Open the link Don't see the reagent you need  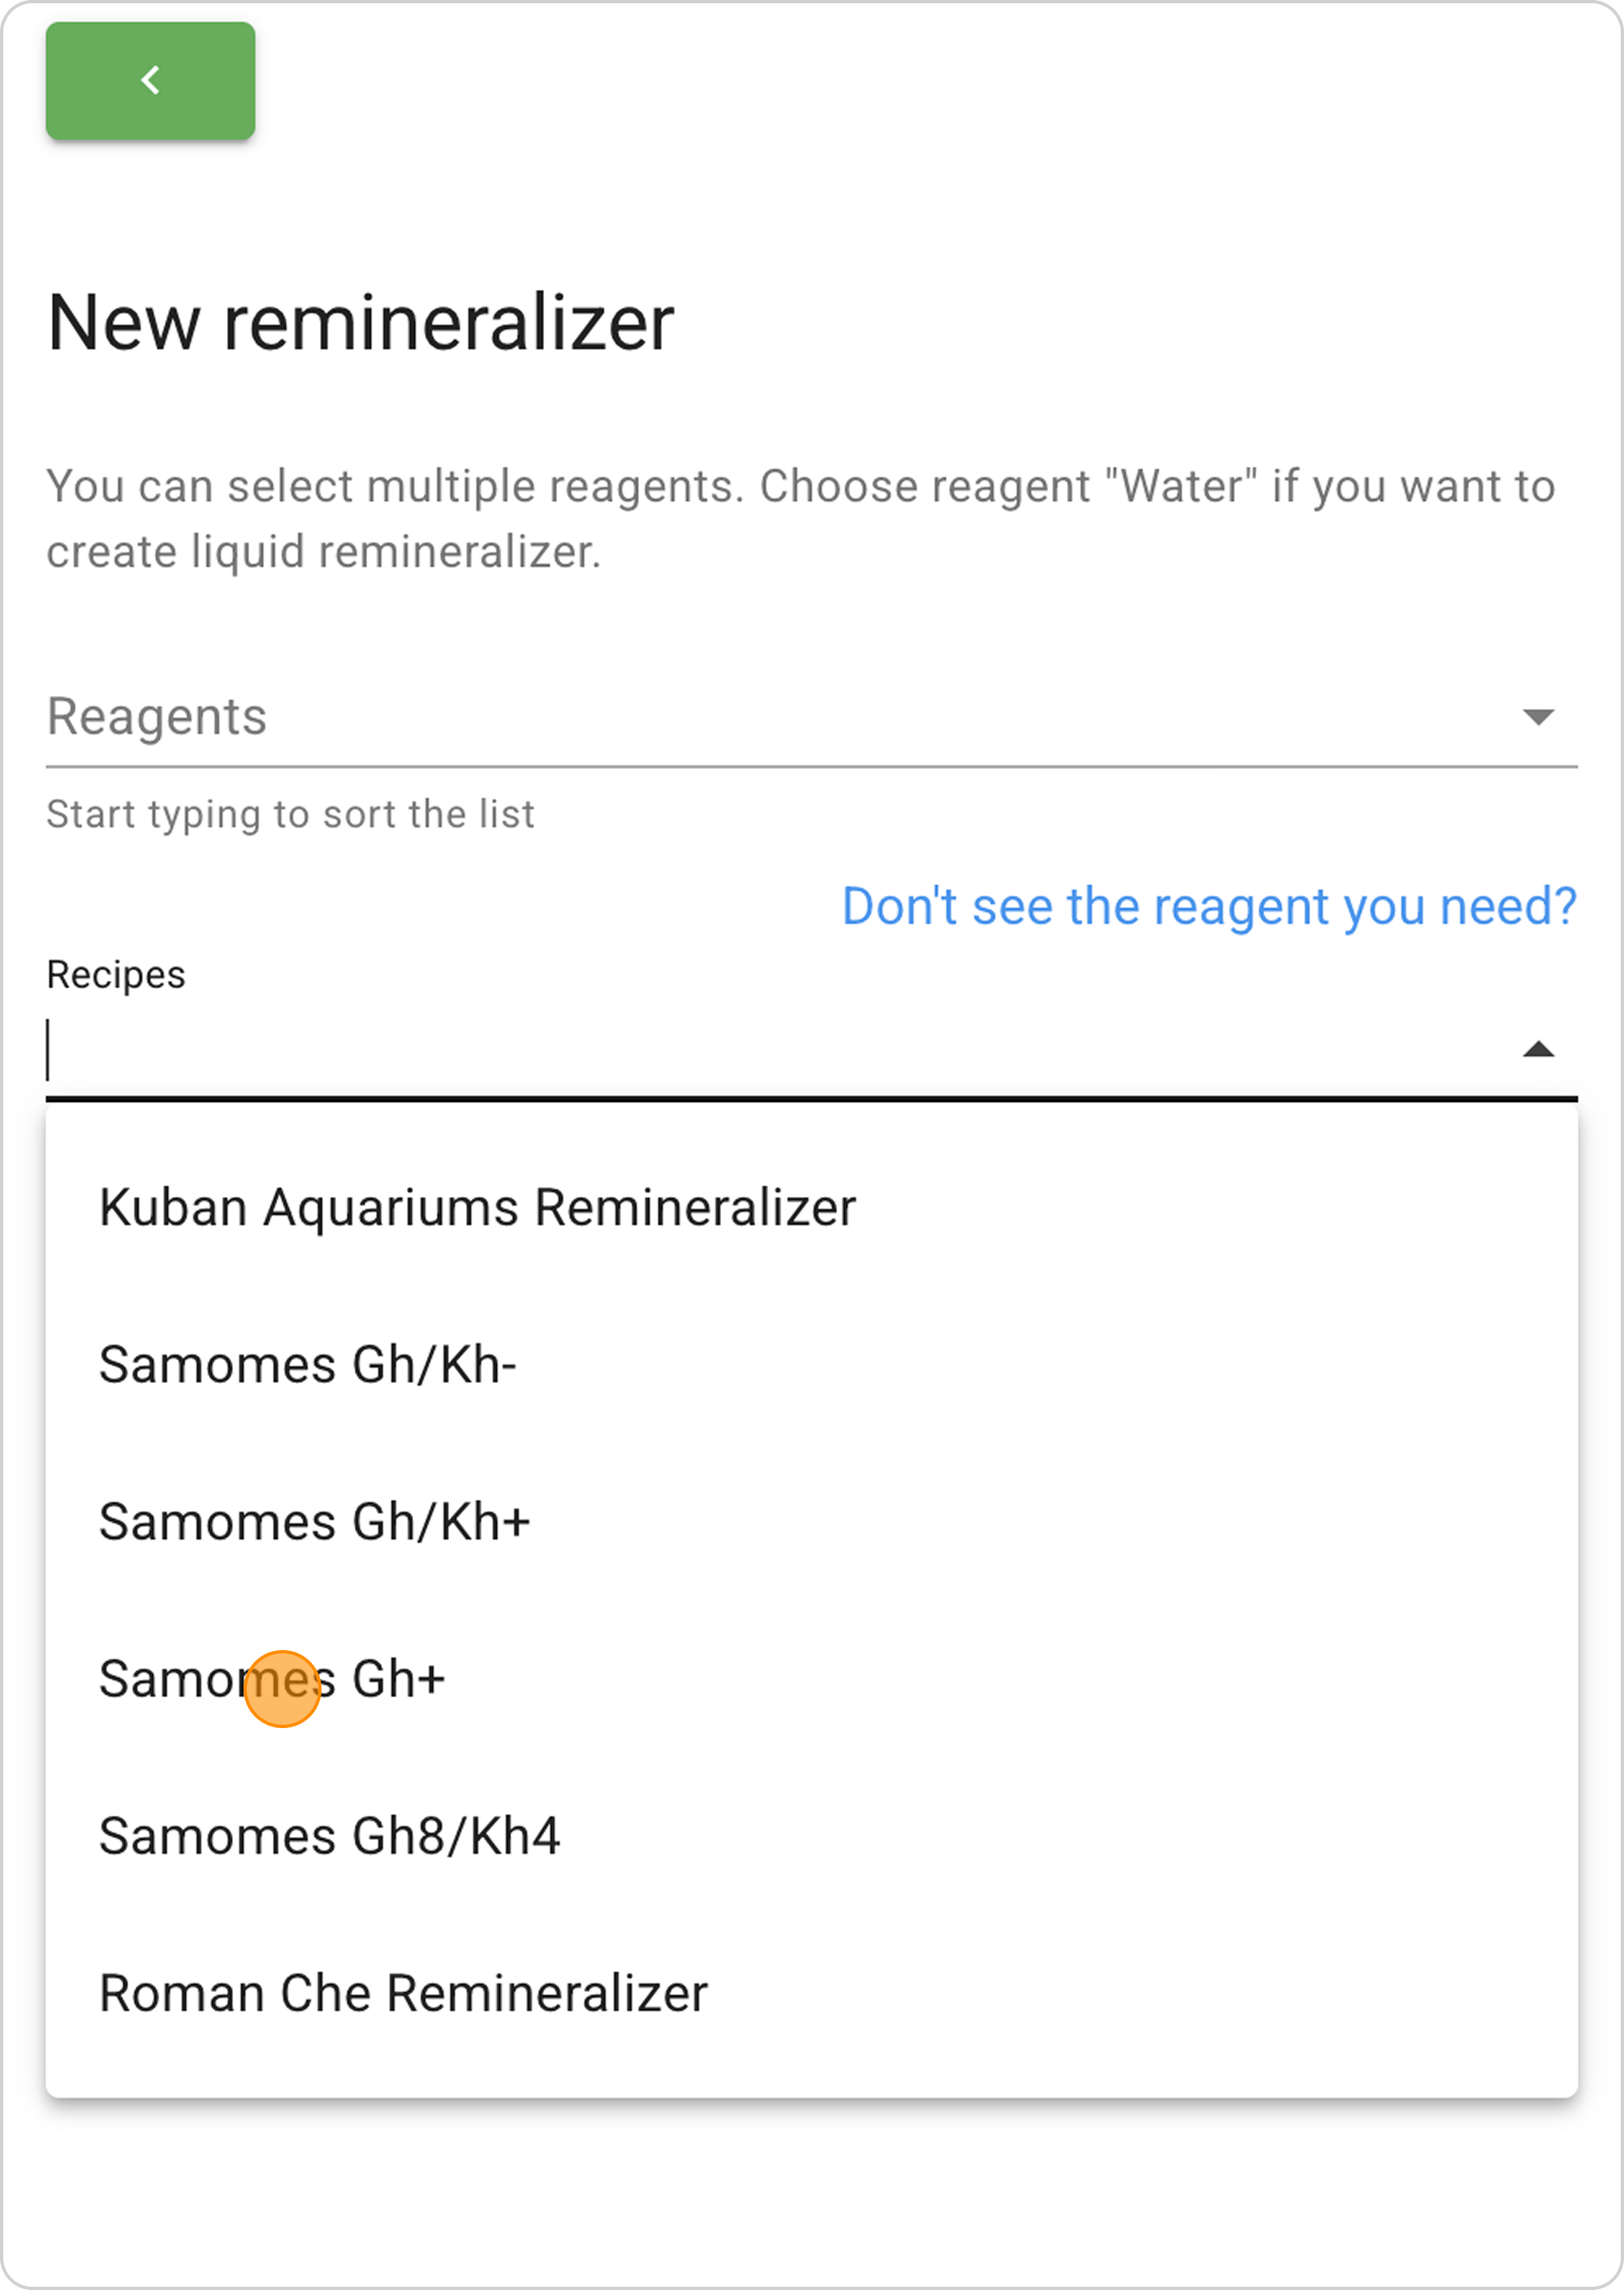click(1209, 906)
